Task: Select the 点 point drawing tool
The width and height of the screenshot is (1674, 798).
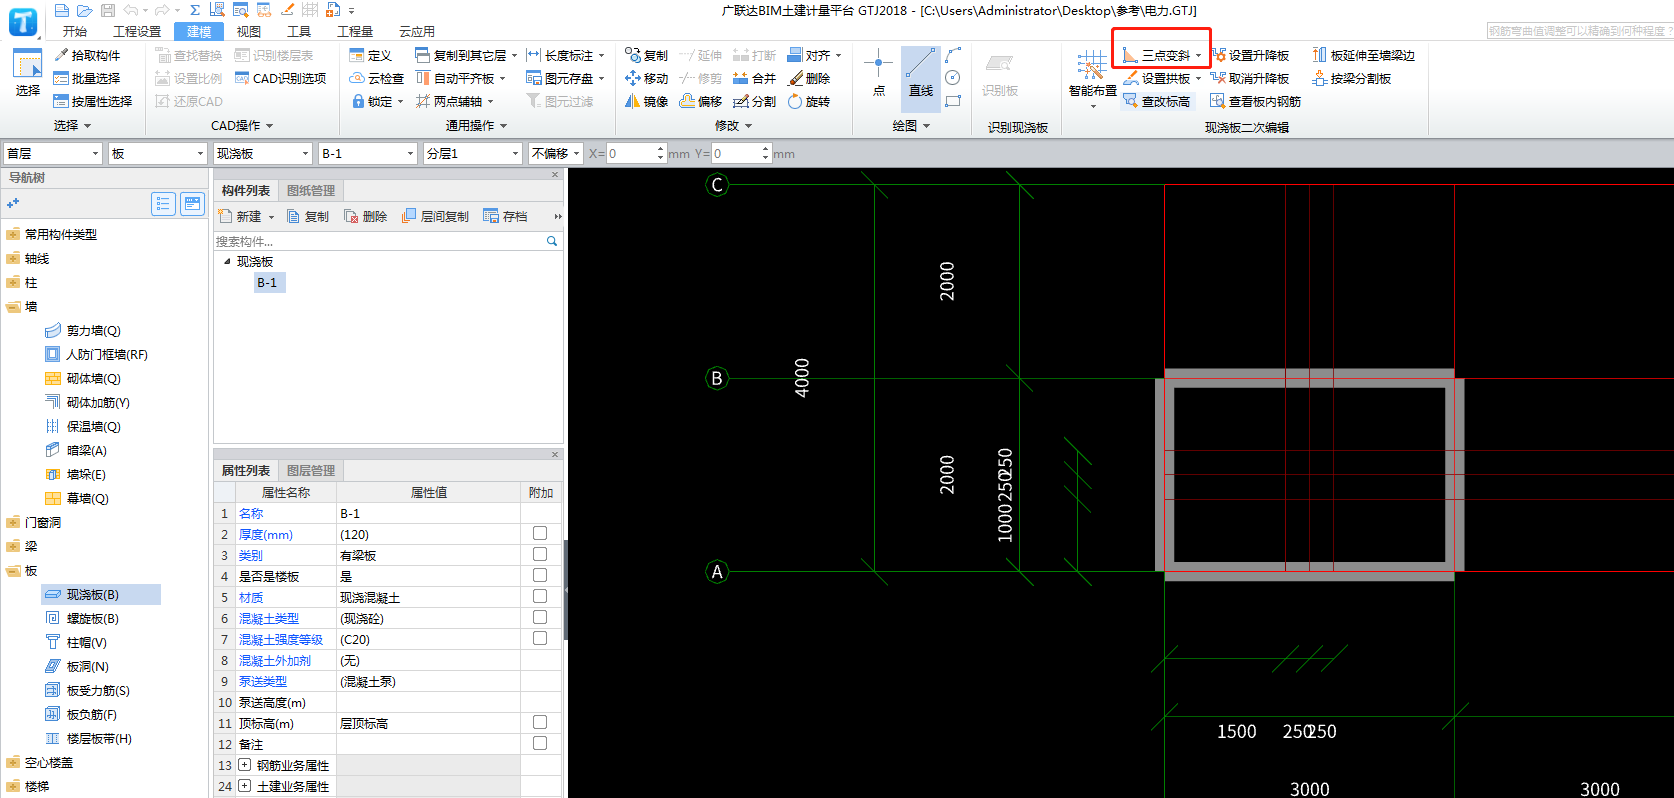Action: click(x=878, y=73)
